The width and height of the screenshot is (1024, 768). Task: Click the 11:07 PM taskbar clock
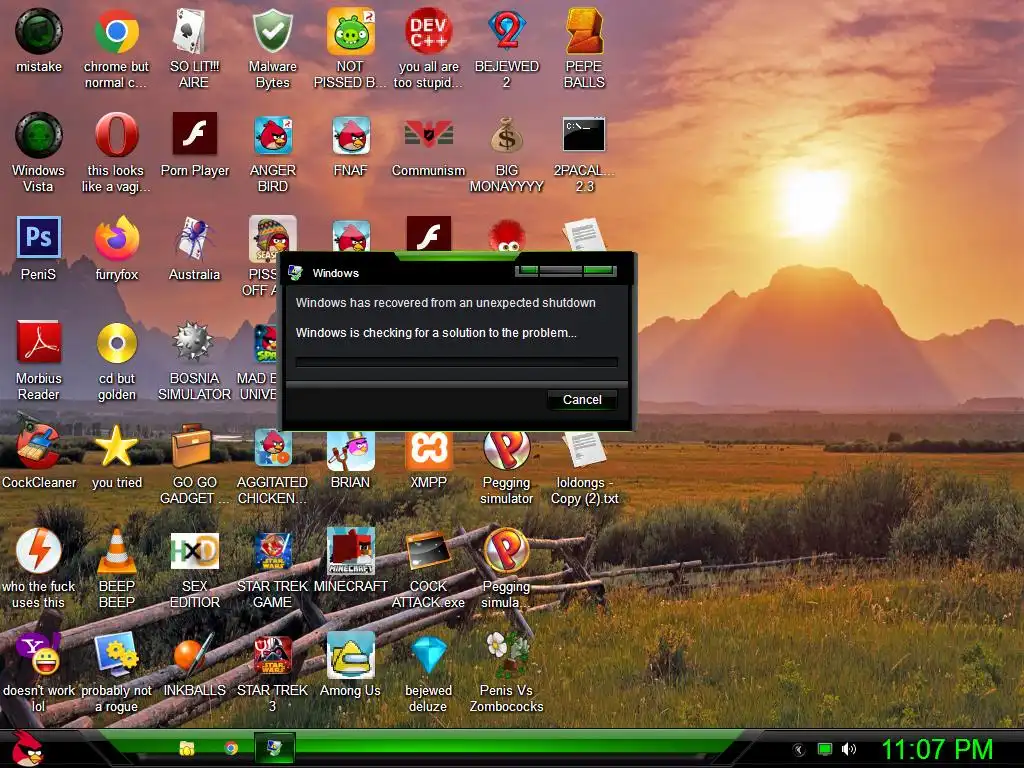coord(938,749)
